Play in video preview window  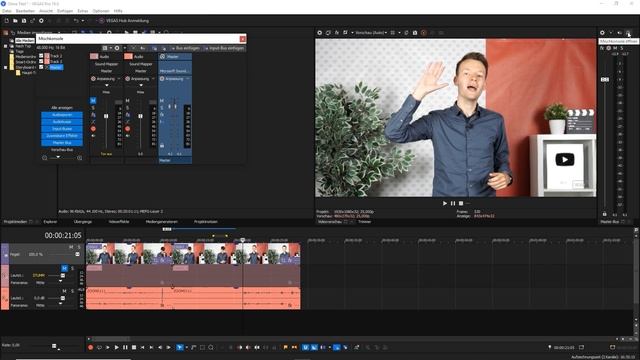click(445, 203)
